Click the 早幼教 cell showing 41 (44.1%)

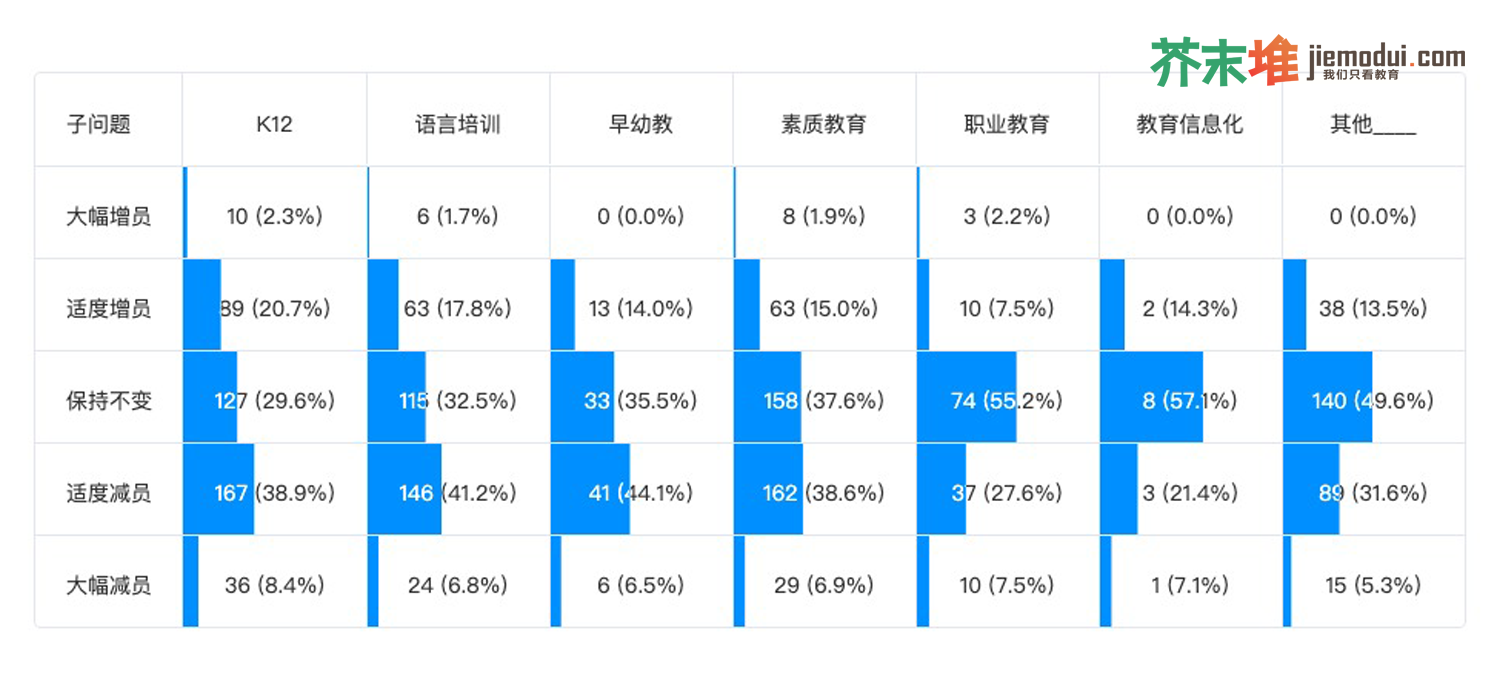click(x=641, y=493)
